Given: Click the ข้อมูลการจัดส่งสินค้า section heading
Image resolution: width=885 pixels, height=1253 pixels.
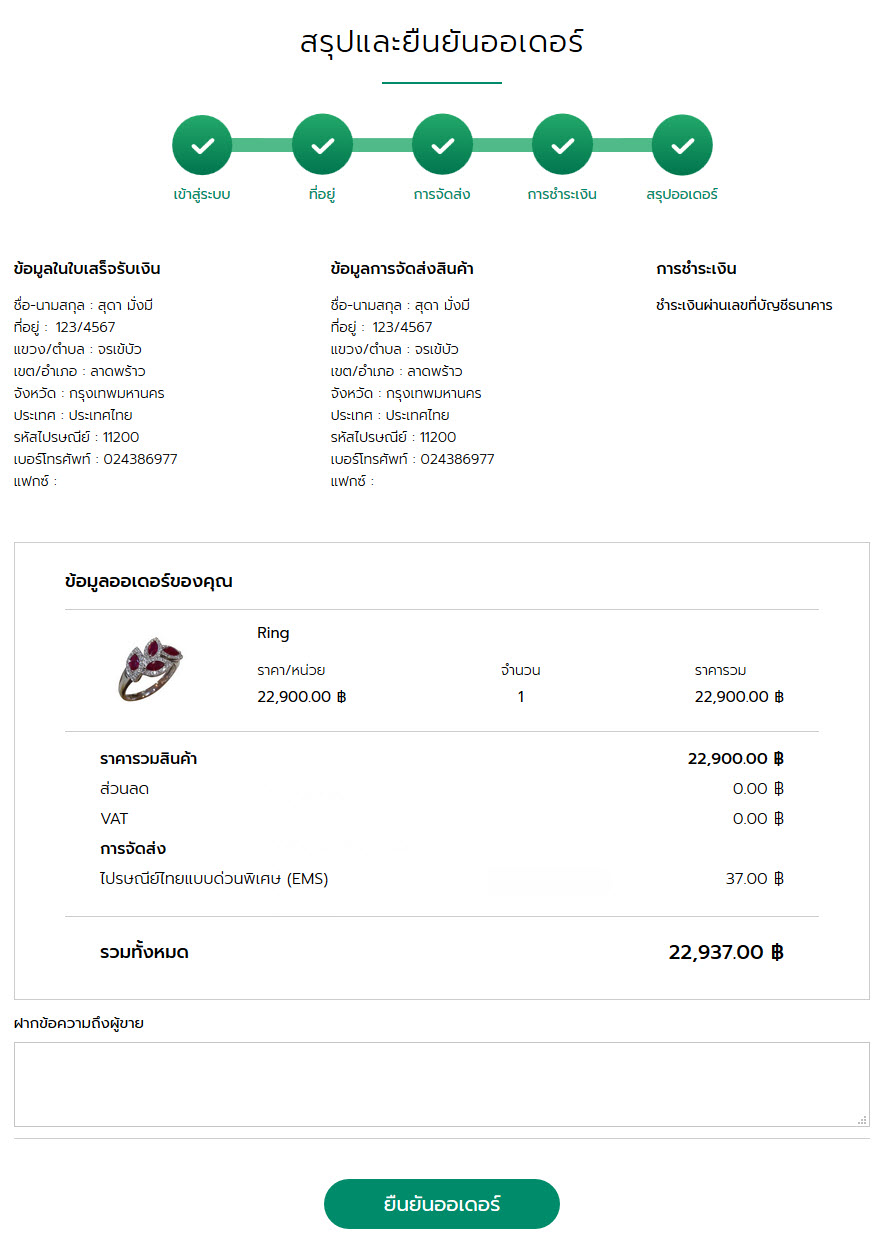Looking at the screenshot, I should pyautogui.click(x=402, y=269).
